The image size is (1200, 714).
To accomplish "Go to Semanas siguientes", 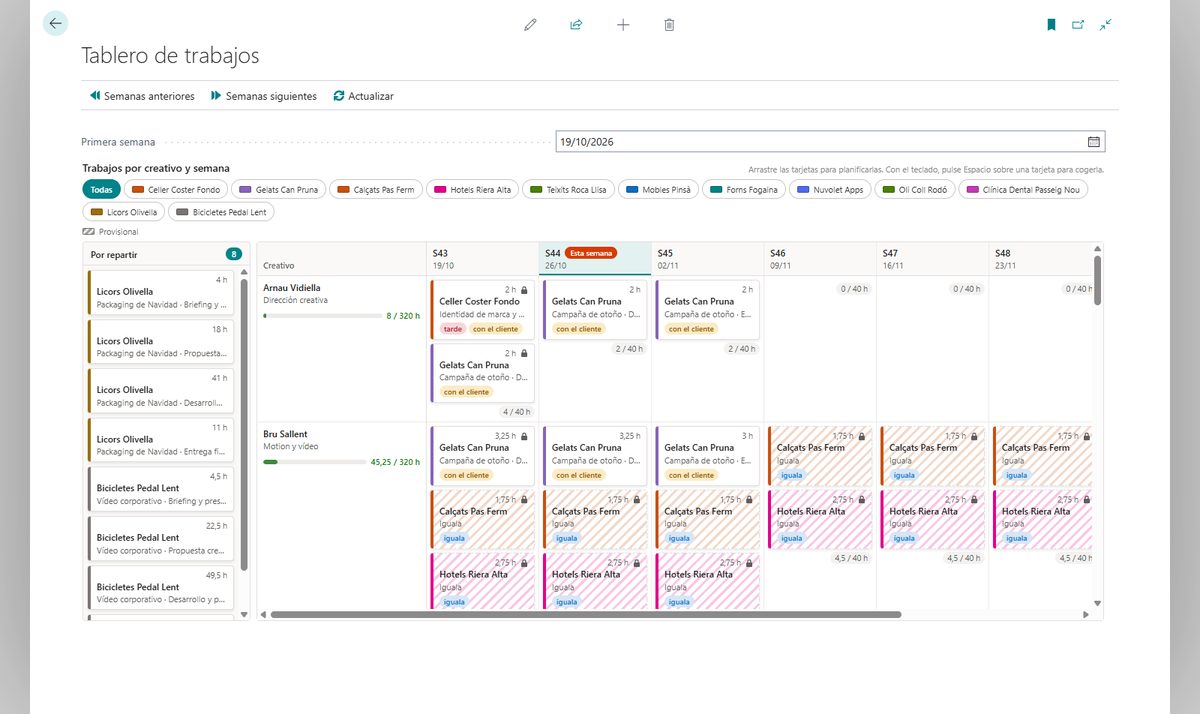I will (264, 96).
